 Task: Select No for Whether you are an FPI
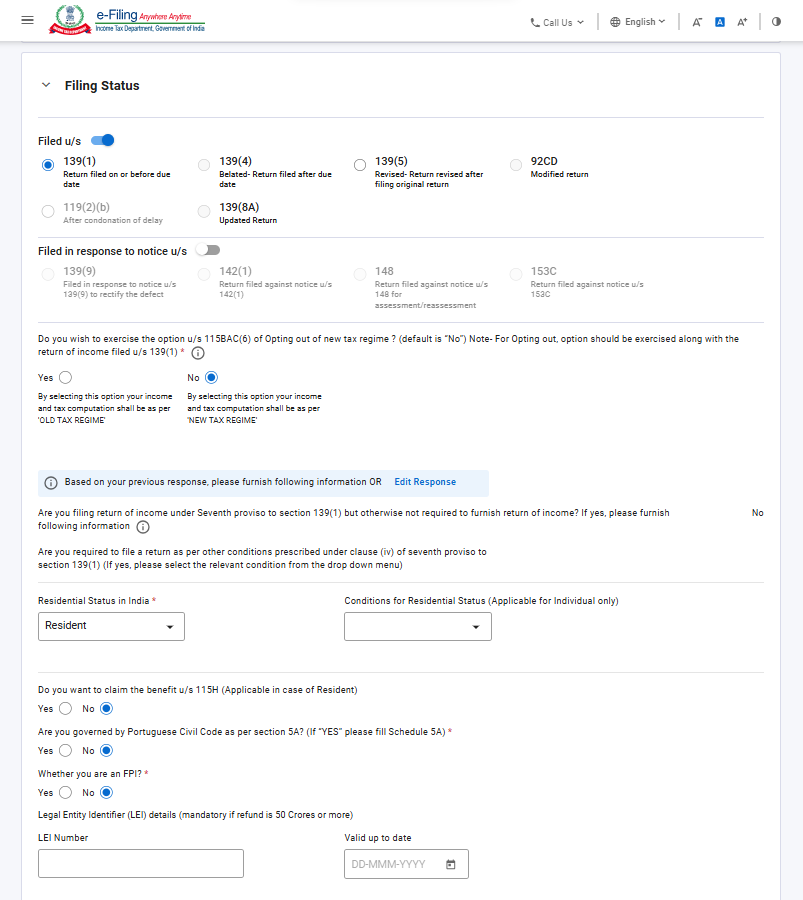(x=106, y=793)
